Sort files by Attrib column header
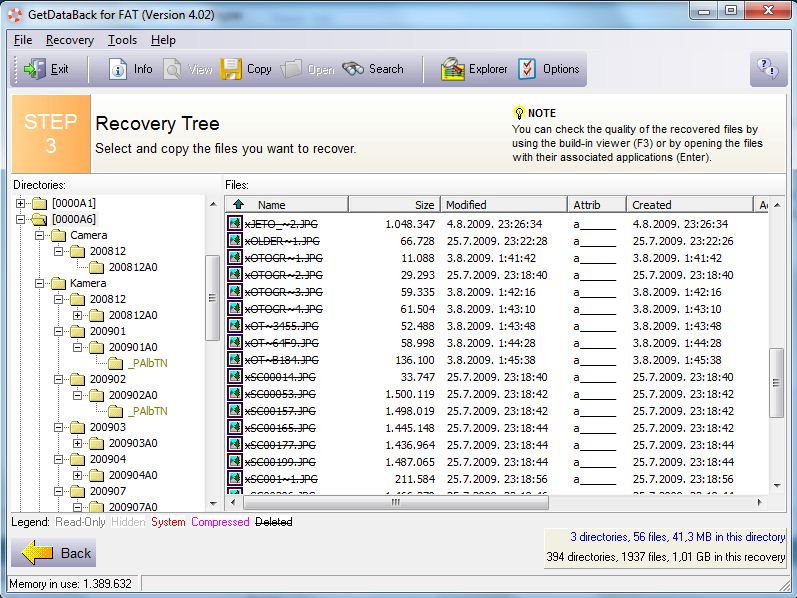Screen dimensions: 797x598 (597, 204)
